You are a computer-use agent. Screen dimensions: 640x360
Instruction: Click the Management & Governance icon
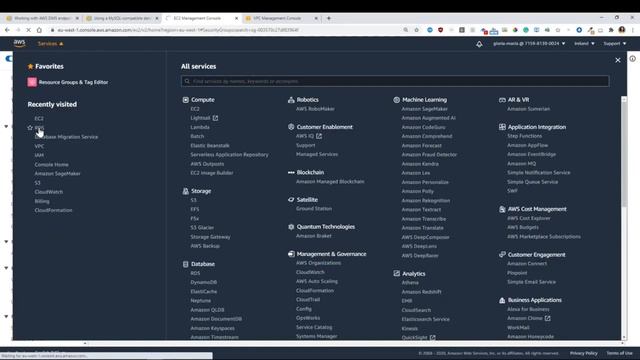pyautogui.click(x=291, y=254)
